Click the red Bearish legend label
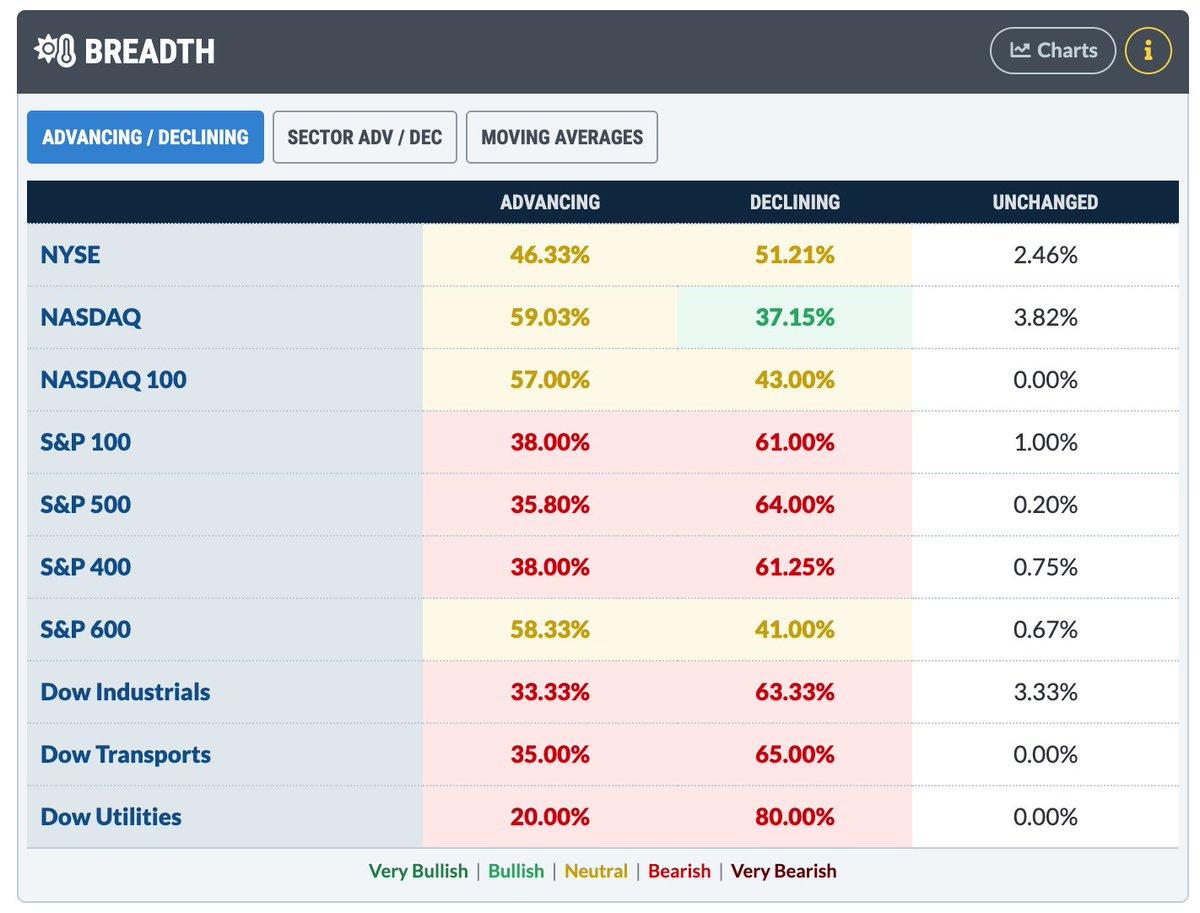 (679, 871)
